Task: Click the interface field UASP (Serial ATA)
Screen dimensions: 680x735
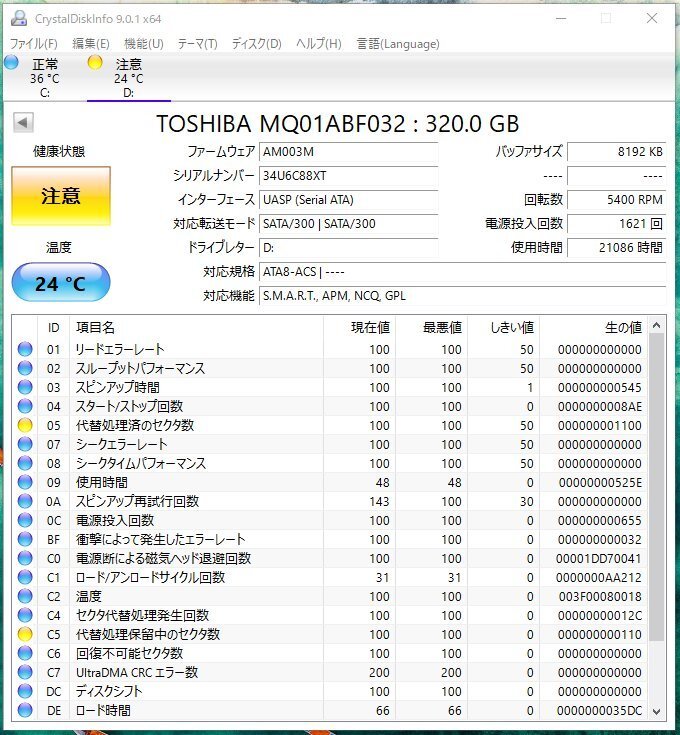Action: click(349, 200)
